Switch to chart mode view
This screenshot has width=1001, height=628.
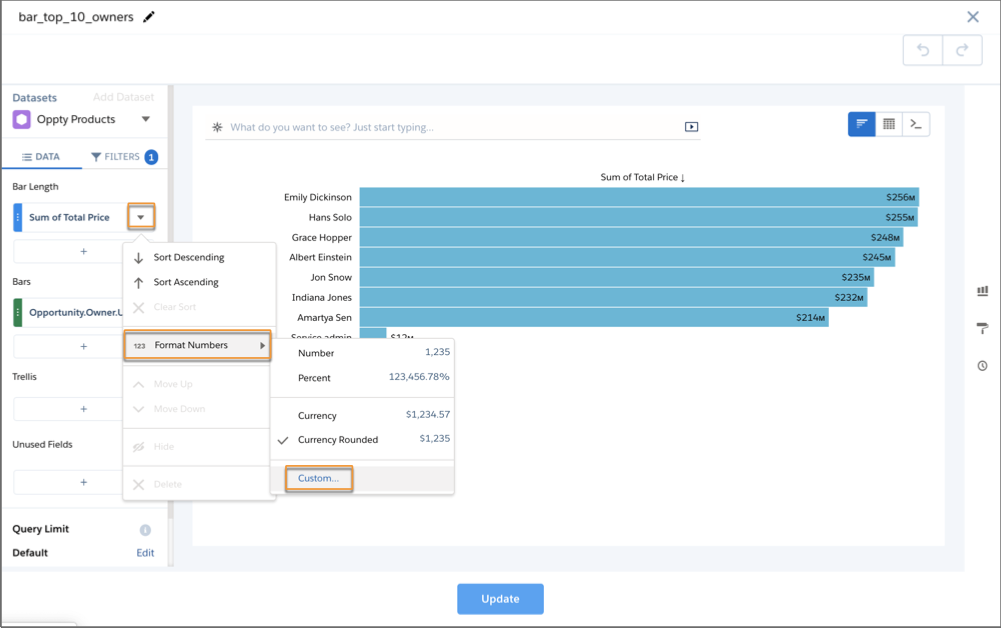pos(862,124)
